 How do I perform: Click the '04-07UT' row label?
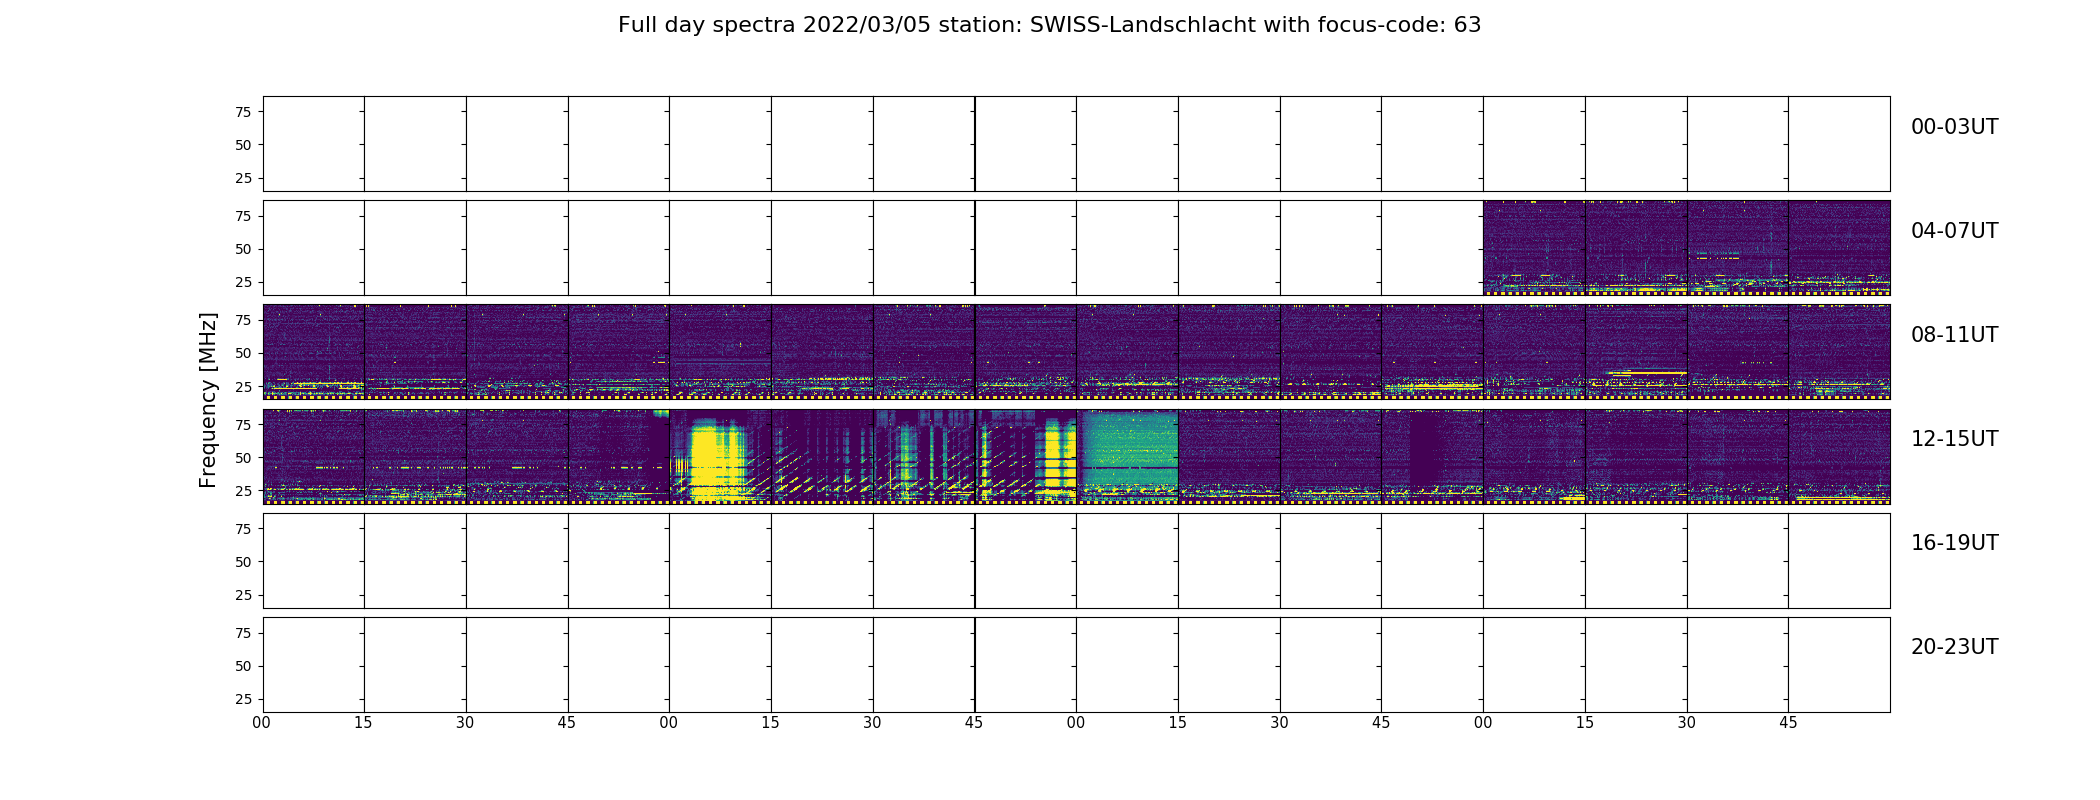[1954, 231]
